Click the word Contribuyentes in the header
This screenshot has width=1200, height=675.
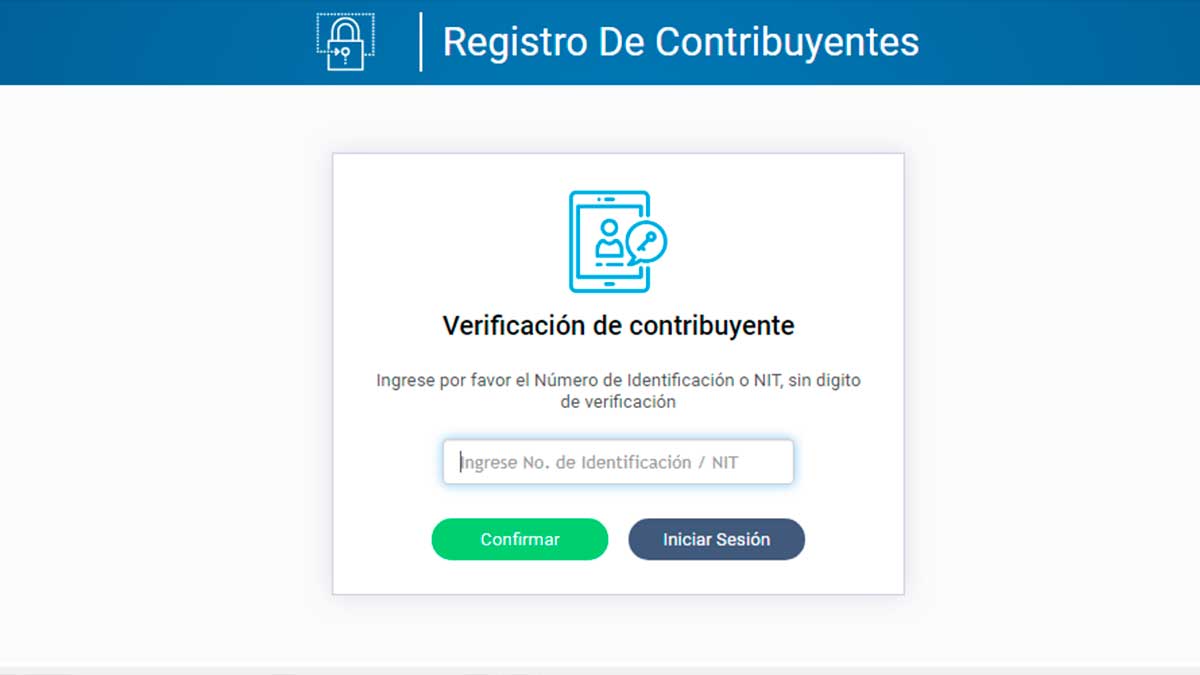(x=787, y=42)
